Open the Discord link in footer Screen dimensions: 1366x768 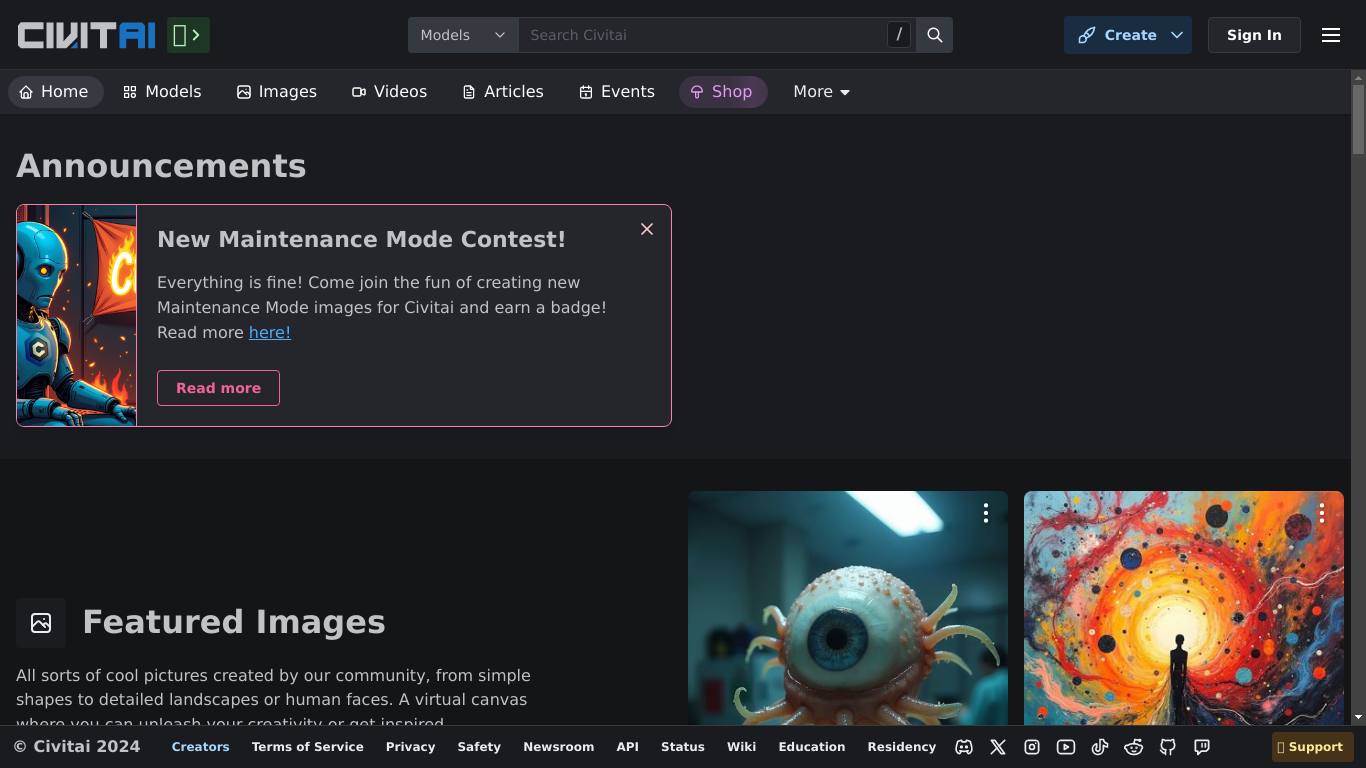click(964, 747)
